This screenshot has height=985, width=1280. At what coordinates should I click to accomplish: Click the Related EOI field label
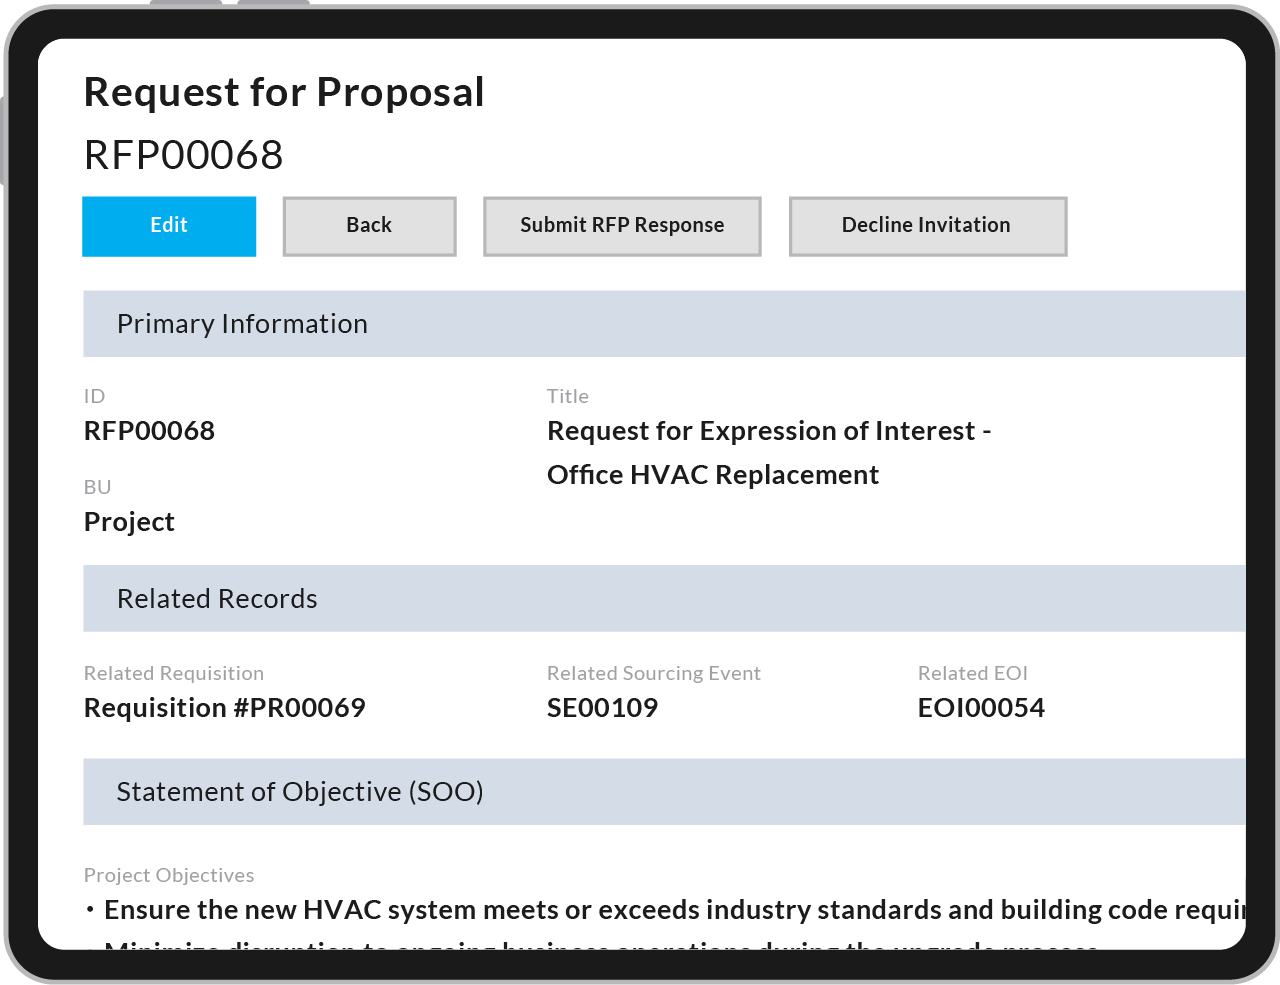(973, 673)
